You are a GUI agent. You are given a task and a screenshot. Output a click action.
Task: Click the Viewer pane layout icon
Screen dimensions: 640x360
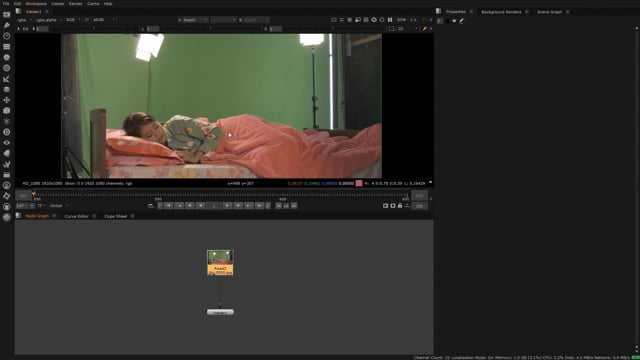click(18, 11)
